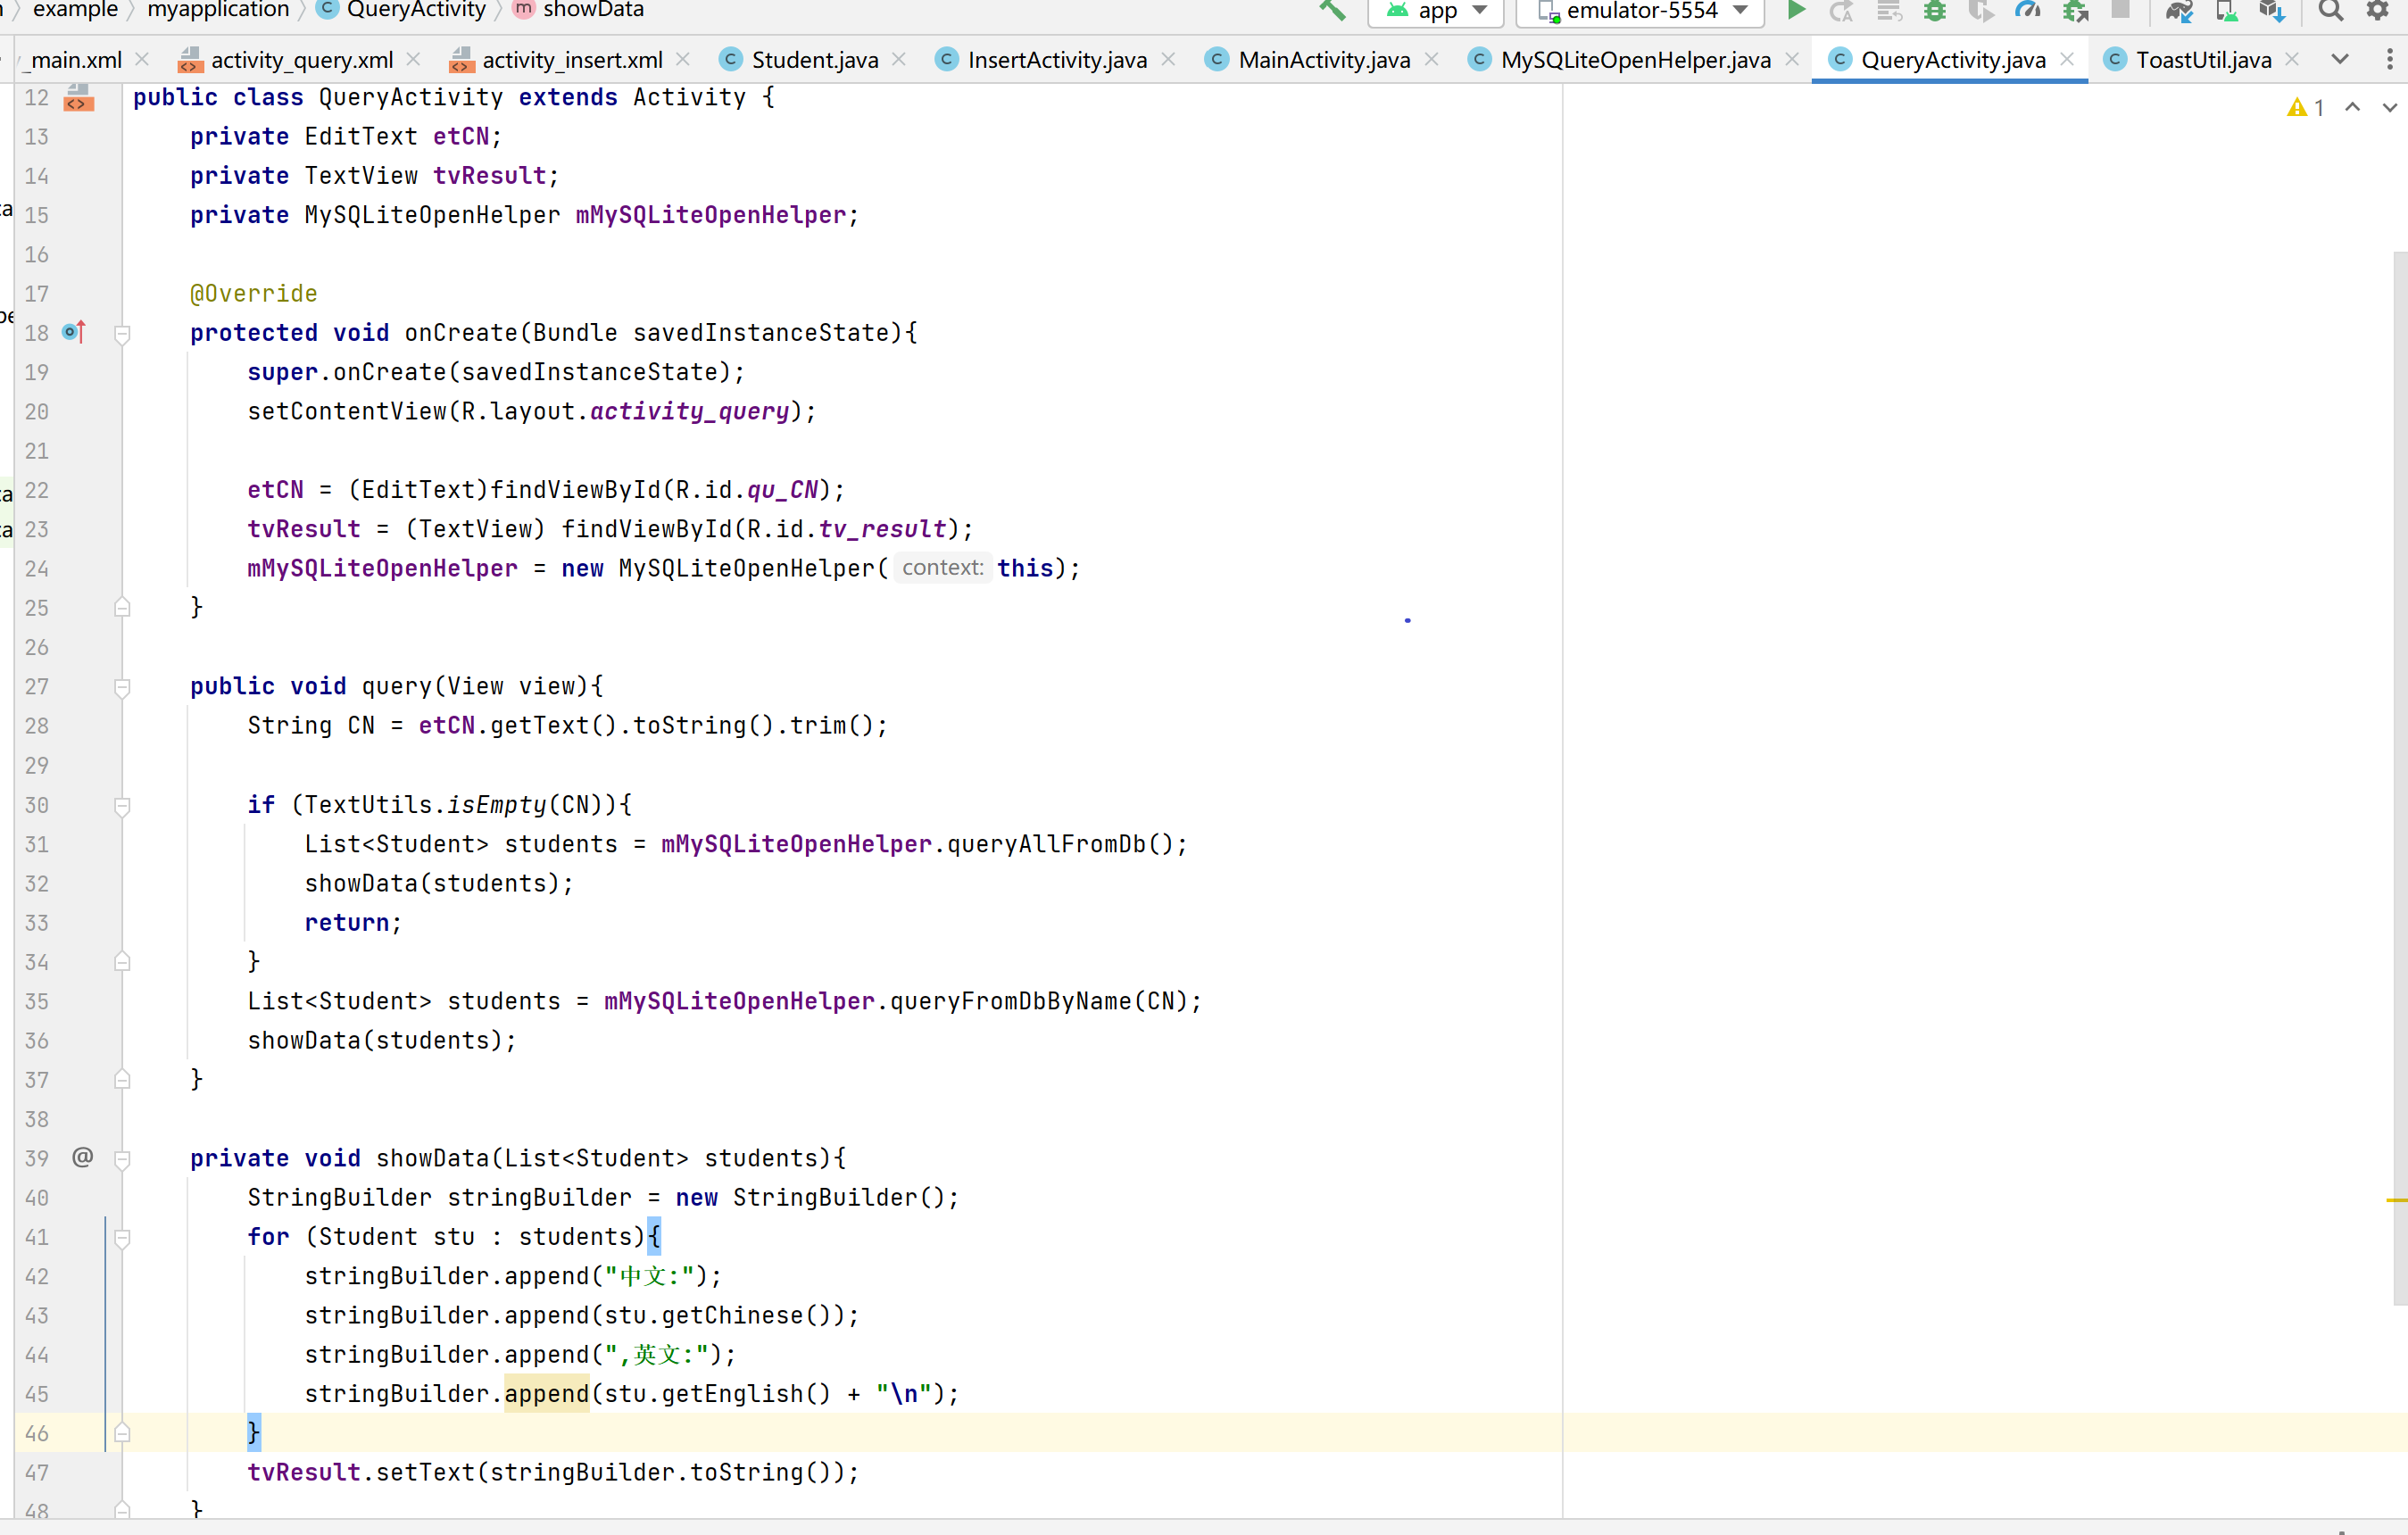Show hidden editor tabs chevron

click(2340, 60)
